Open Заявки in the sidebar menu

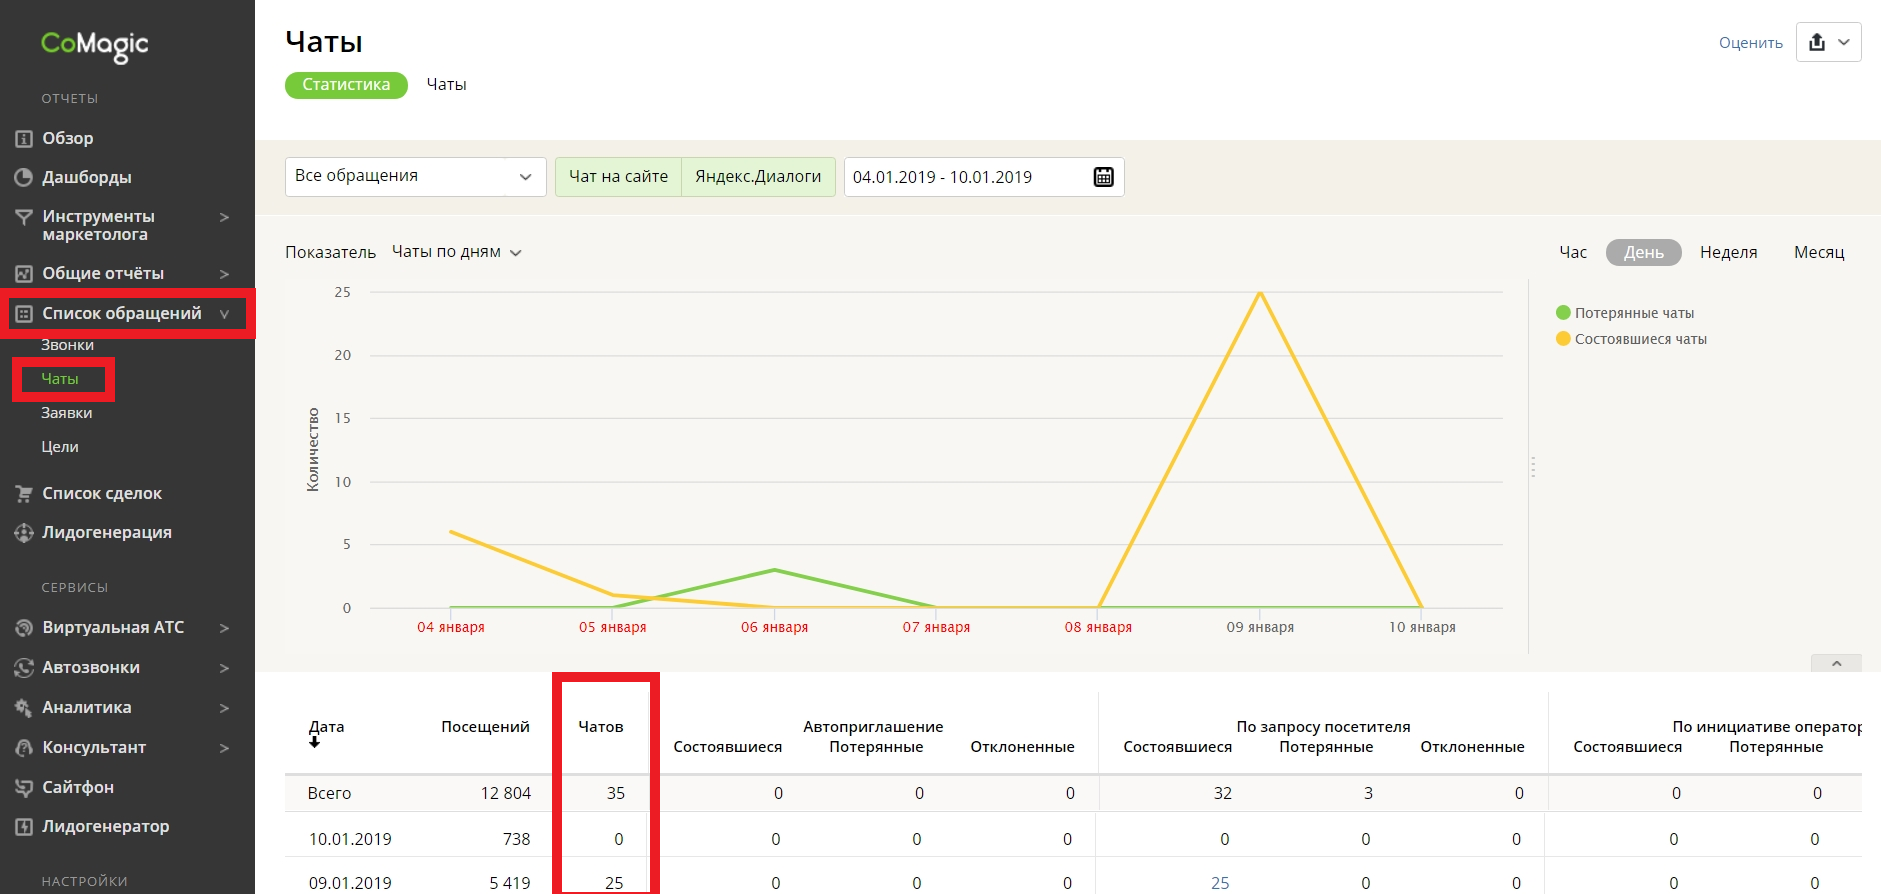[67, 413]
